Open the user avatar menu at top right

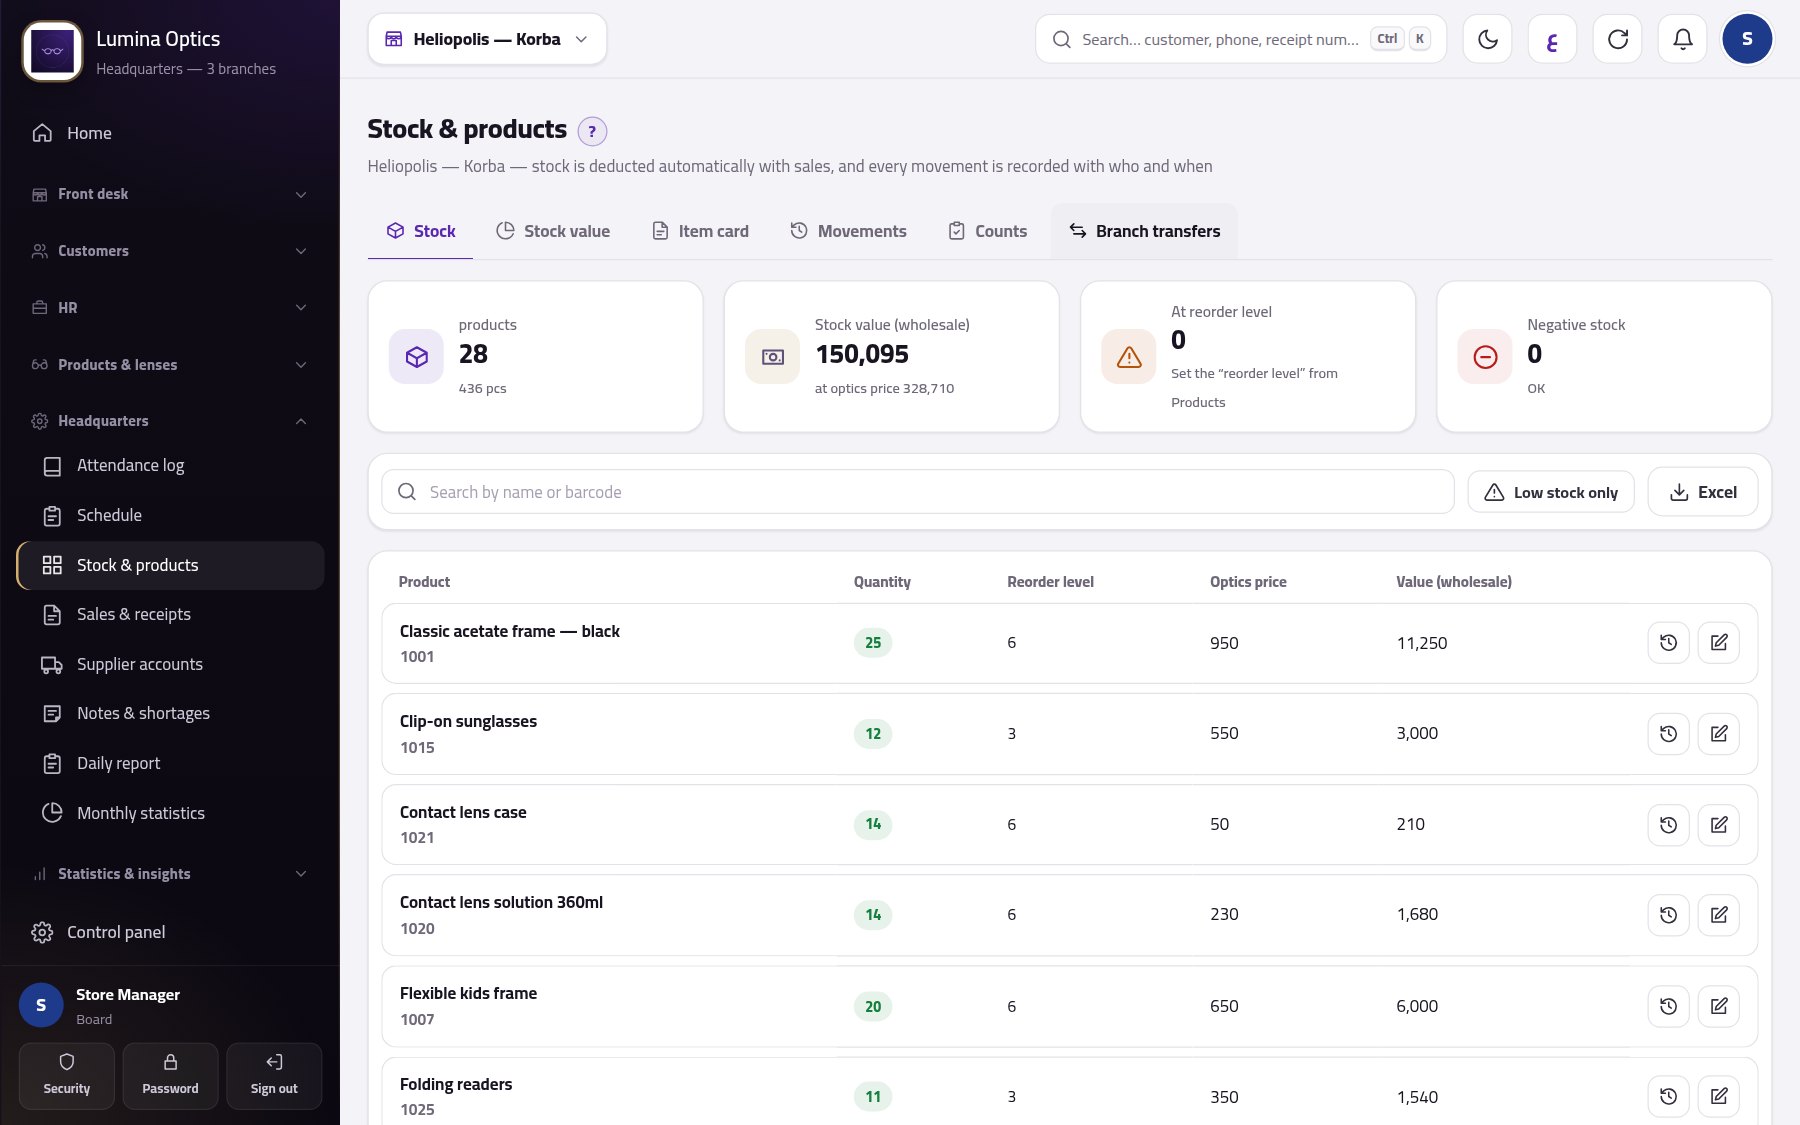click(x=1747, y=39)
